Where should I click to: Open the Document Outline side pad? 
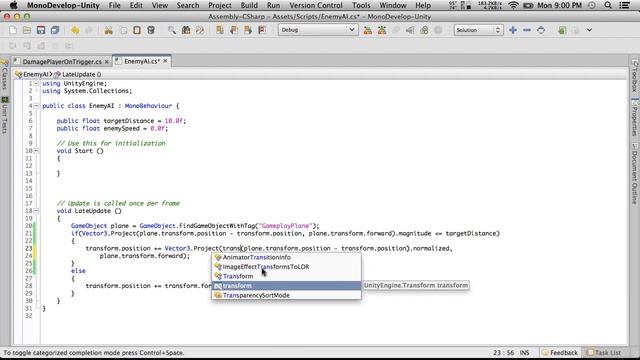point(635,174)
